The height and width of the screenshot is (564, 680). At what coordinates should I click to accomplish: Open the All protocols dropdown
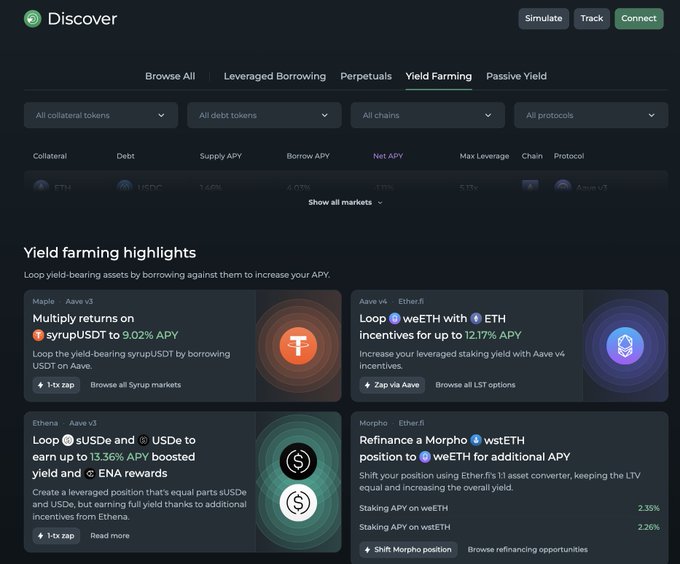591,115
